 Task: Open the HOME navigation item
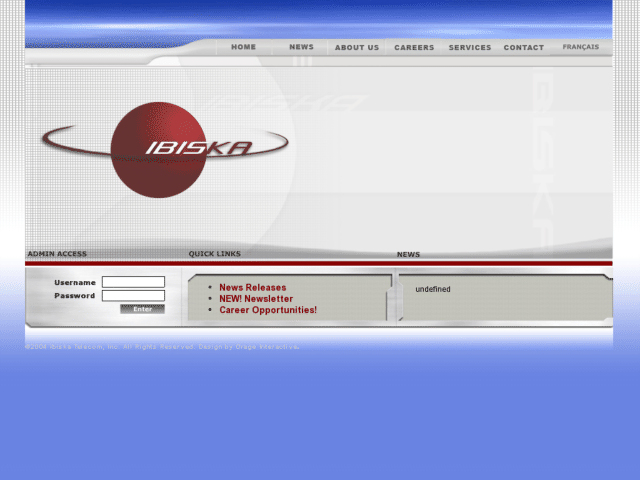click(x=244, y=47)
